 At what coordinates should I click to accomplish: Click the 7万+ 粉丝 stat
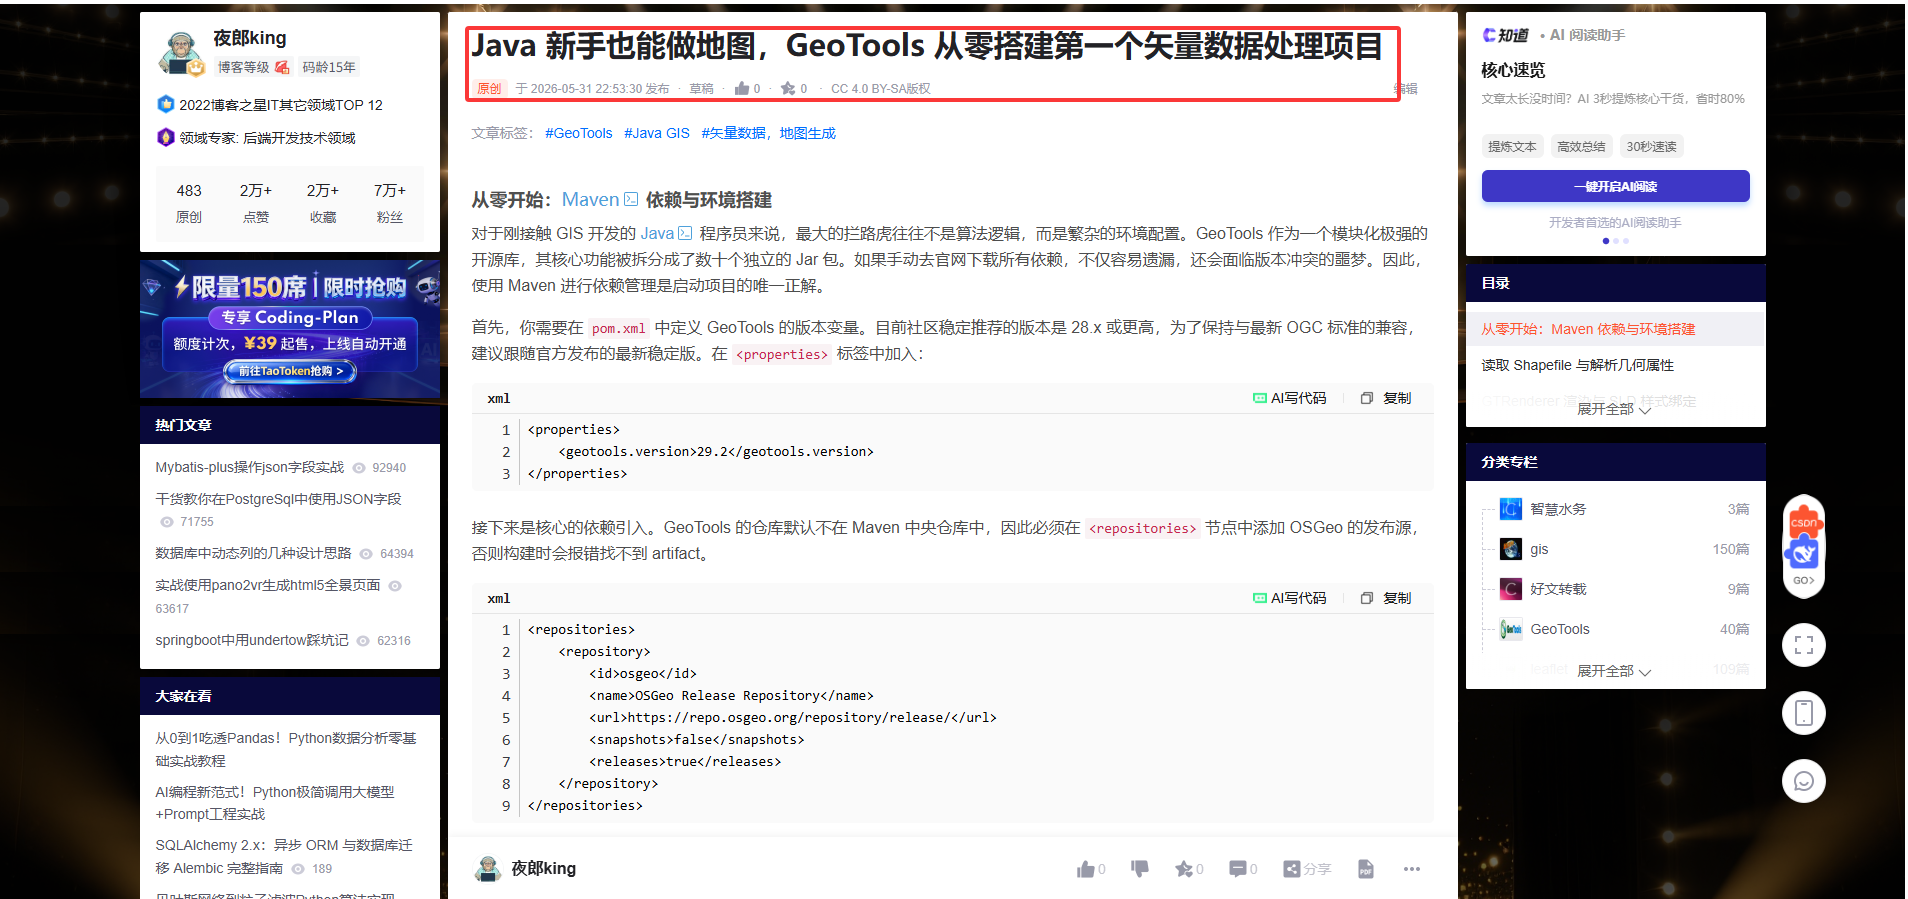(x=390, y=203)
